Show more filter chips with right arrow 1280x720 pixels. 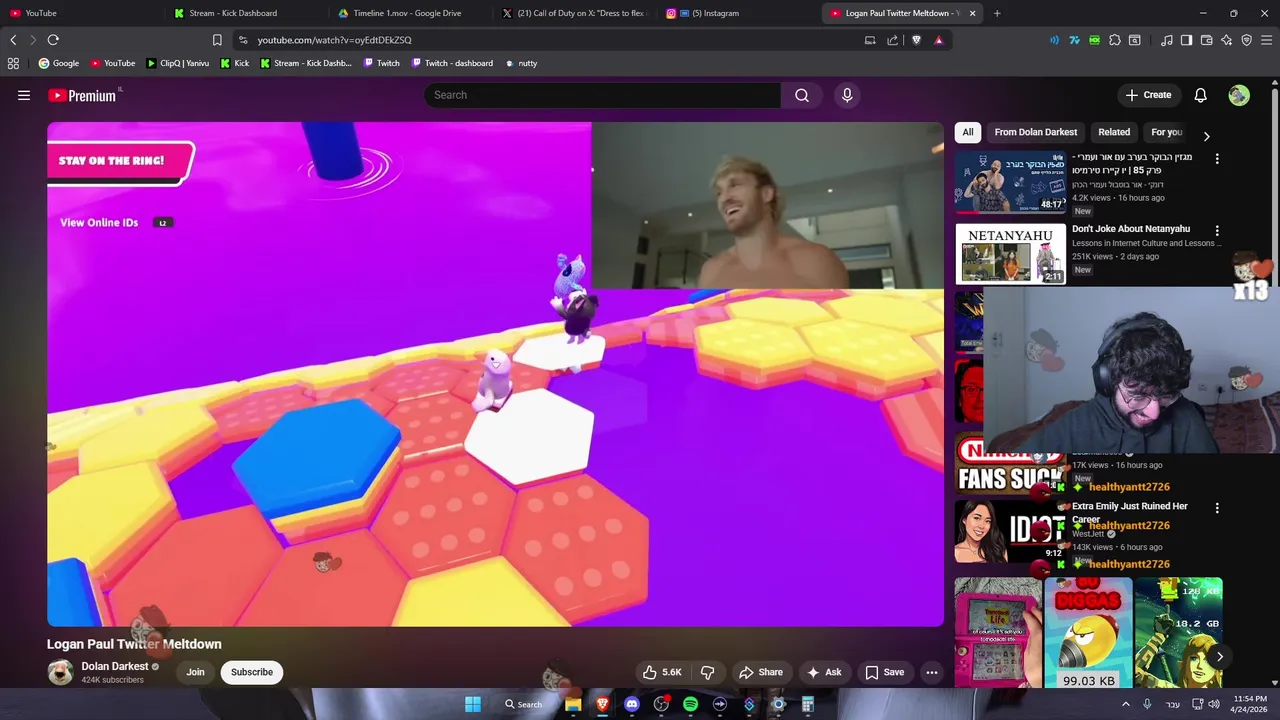[1206, 136]
